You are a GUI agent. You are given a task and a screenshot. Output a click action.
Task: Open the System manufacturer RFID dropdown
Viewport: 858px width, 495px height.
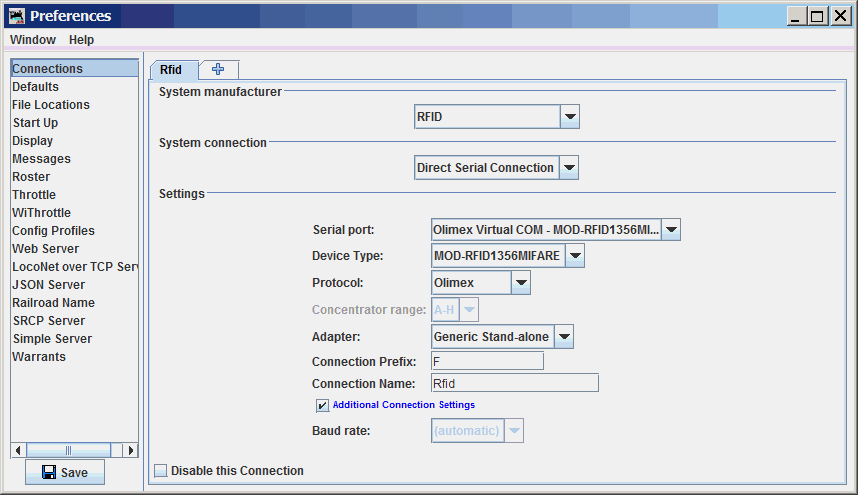[x=569, y=117]
